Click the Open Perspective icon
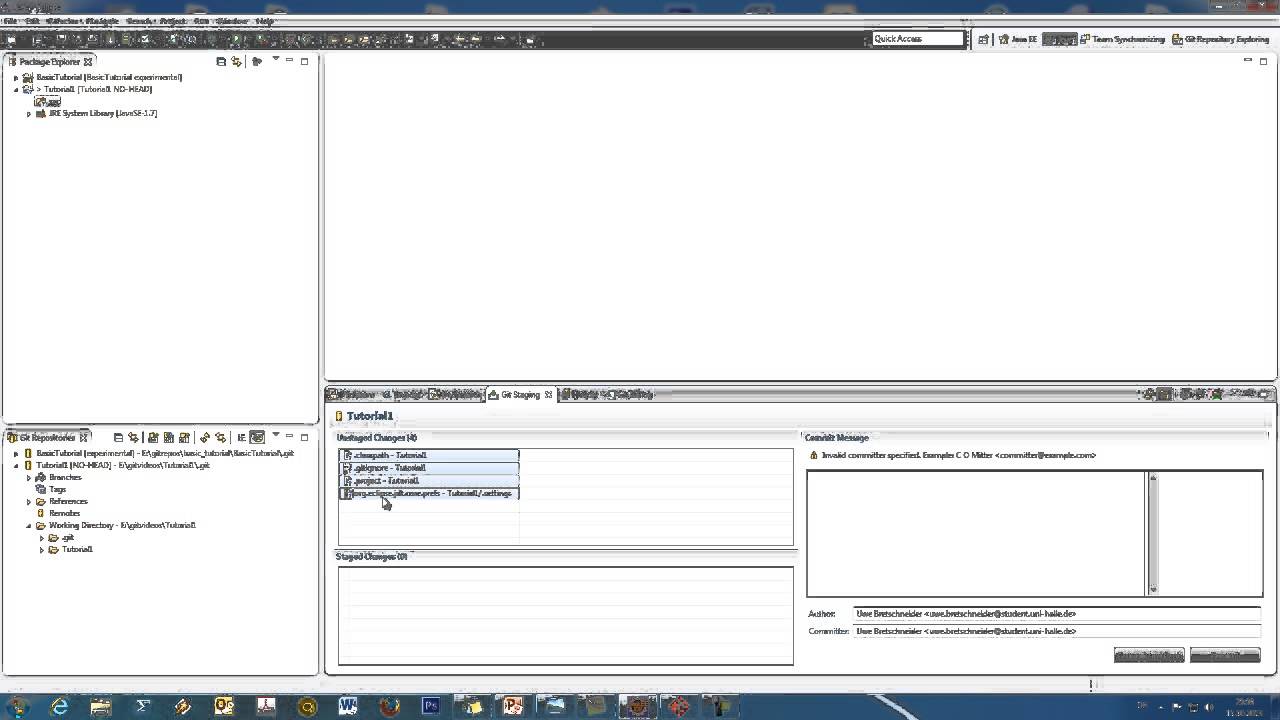 984,39
